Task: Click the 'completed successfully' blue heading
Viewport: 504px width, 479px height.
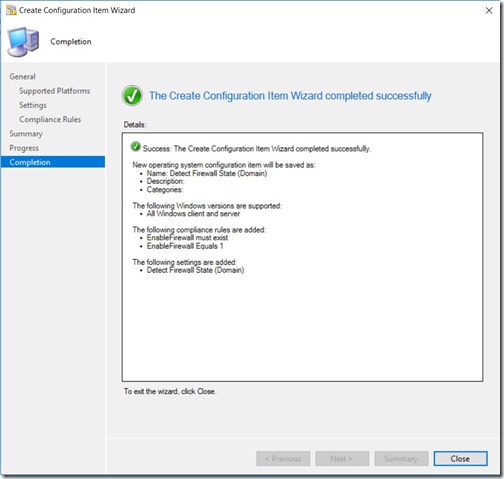Action: (x=290, y=96)
